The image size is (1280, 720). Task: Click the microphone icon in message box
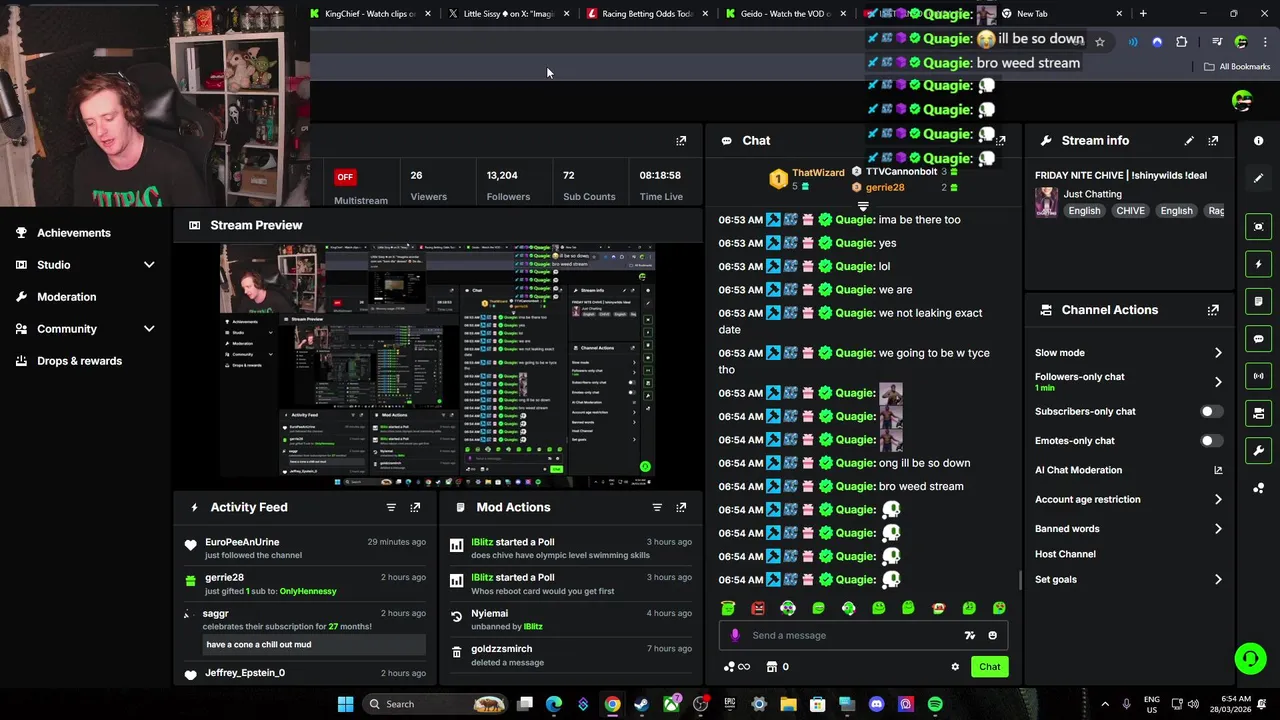[735, 635]
